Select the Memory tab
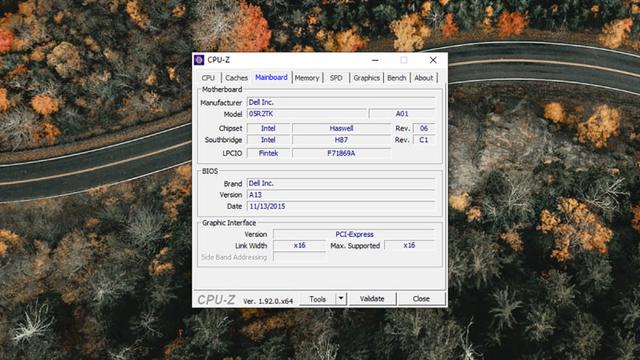The image size is (640, 360). pyautogui.click(x=307, y=78)
